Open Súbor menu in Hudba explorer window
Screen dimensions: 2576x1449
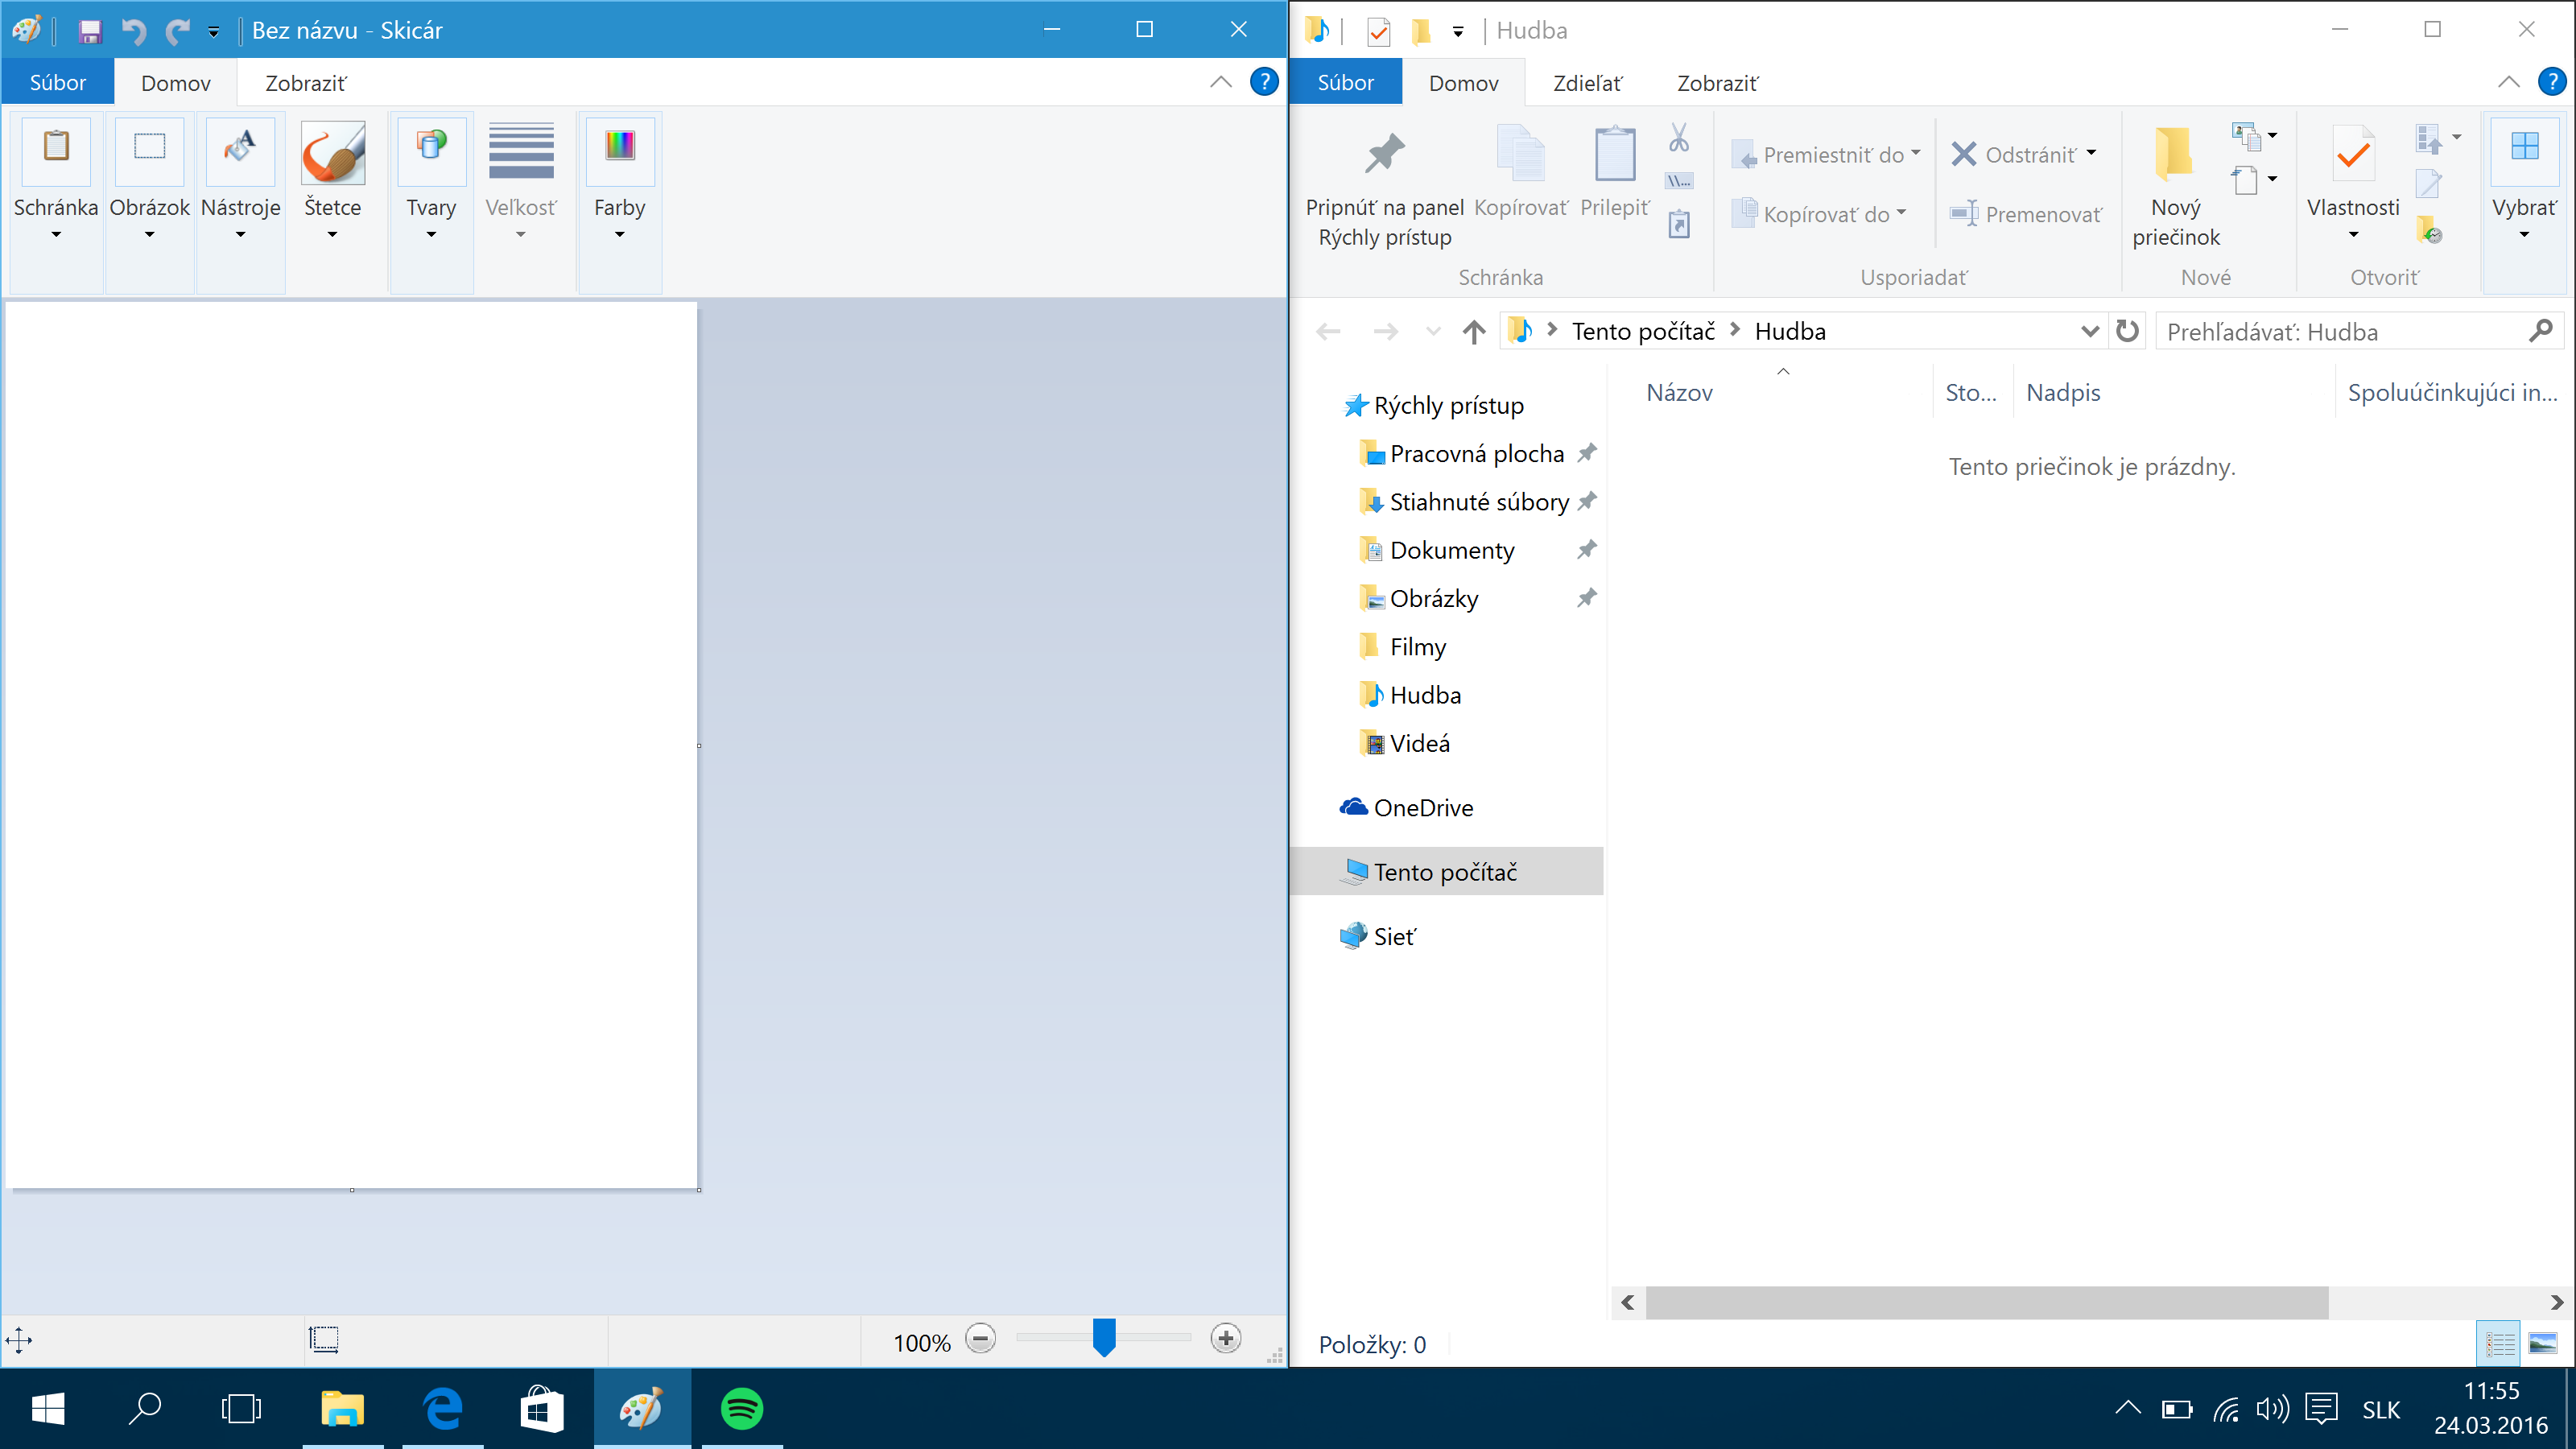[x=1346, y=82]
